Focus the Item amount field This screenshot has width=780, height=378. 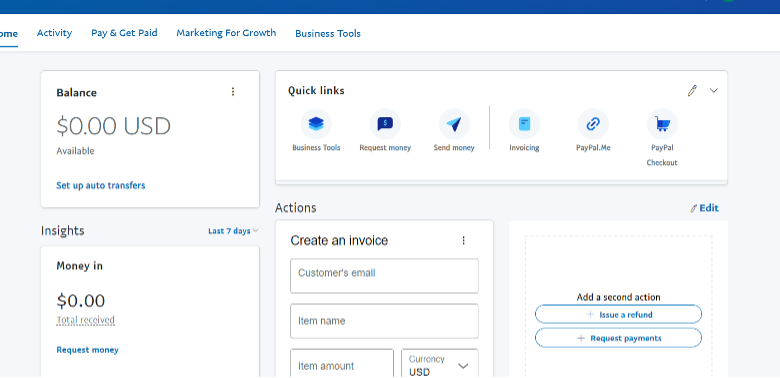click(342, 364)
